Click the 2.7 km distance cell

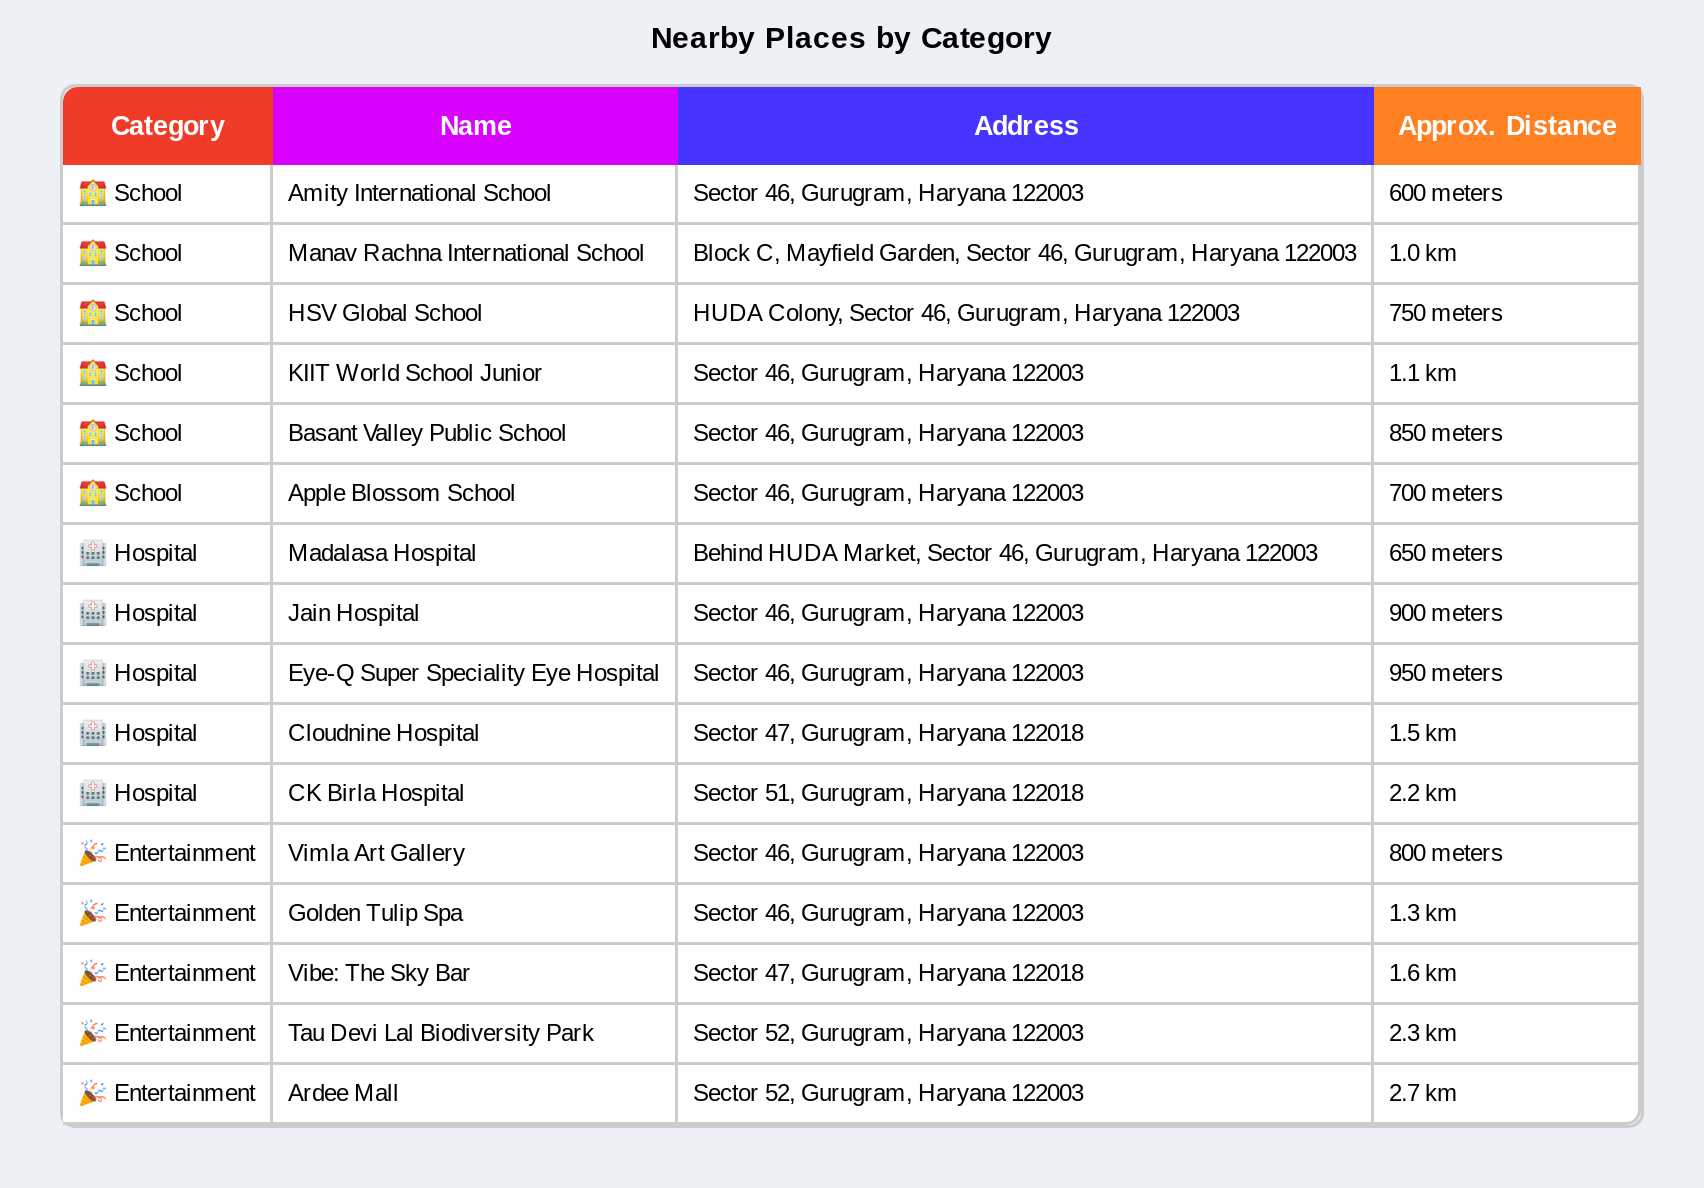coord(1422,1093)
